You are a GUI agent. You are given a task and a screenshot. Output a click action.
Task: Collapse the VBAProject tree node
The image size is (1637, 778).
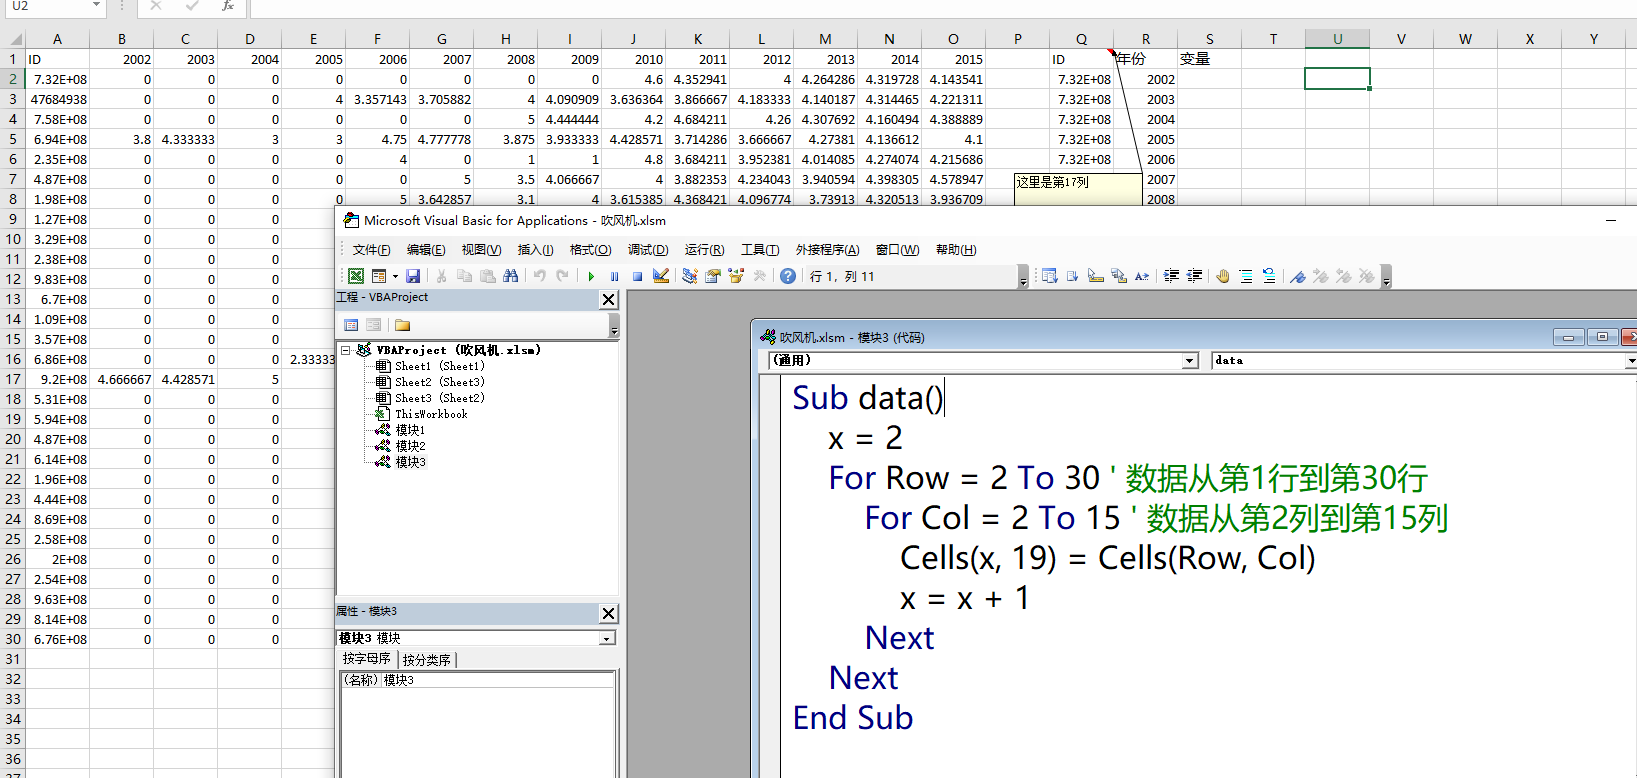pos(346,350)
